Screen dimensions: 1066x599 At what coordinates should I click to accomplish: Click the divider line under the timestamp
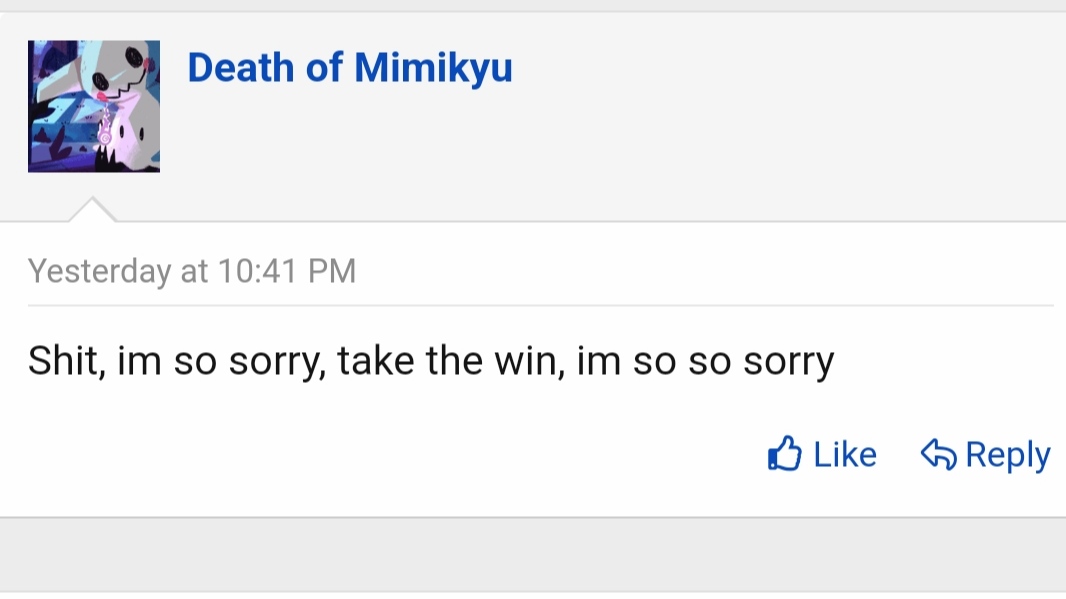[540, 305]
